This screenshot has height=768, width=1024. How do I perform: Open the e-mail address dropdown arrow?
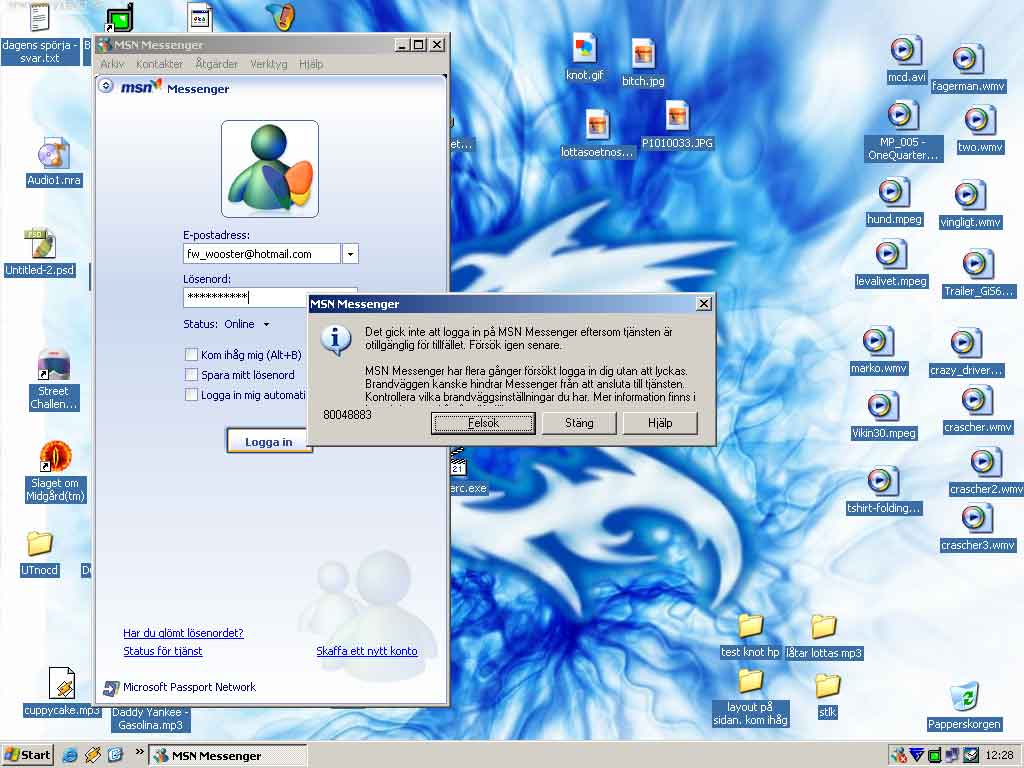tap(350, 254)
